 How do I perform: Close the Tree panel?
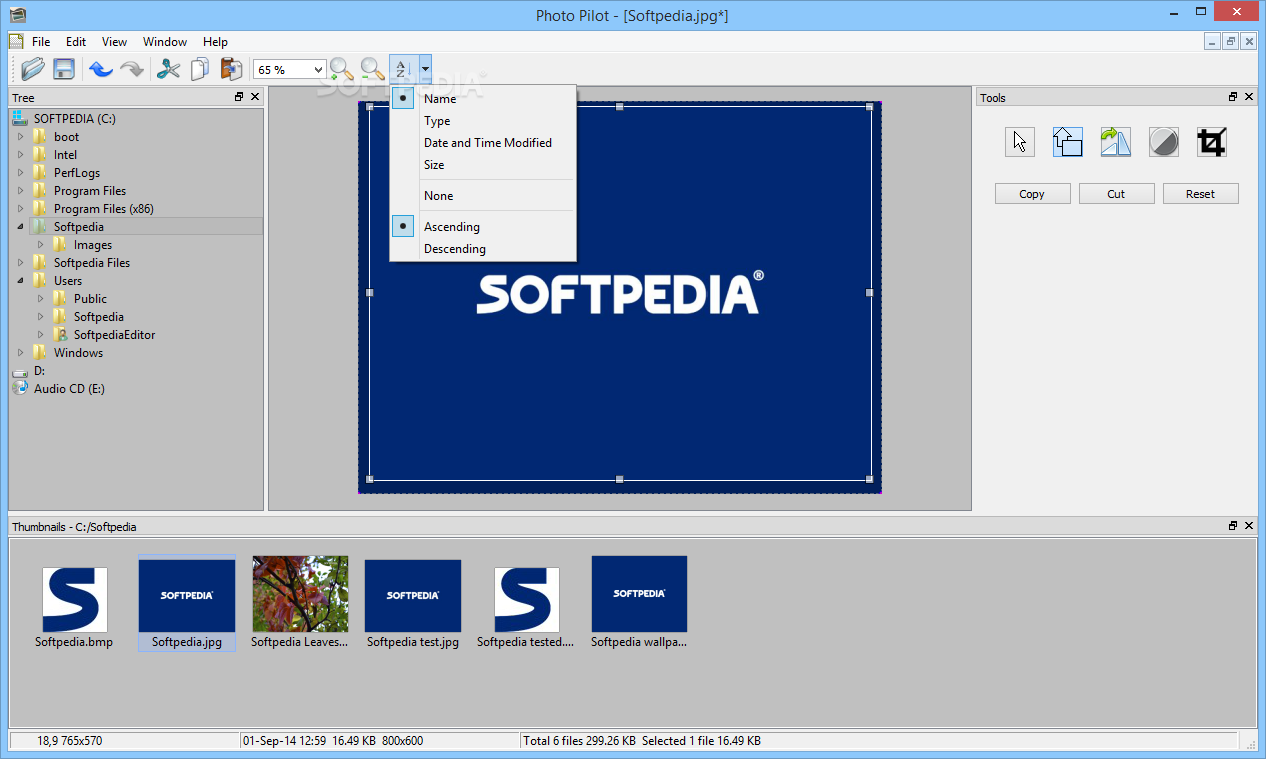pyautogui.click(x=255, y=97)
